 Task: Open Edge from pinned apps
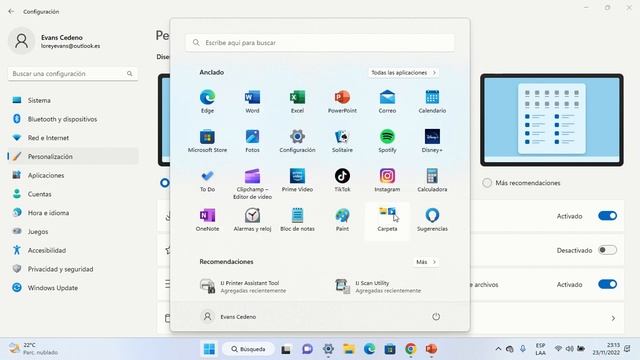coord(207,102)
